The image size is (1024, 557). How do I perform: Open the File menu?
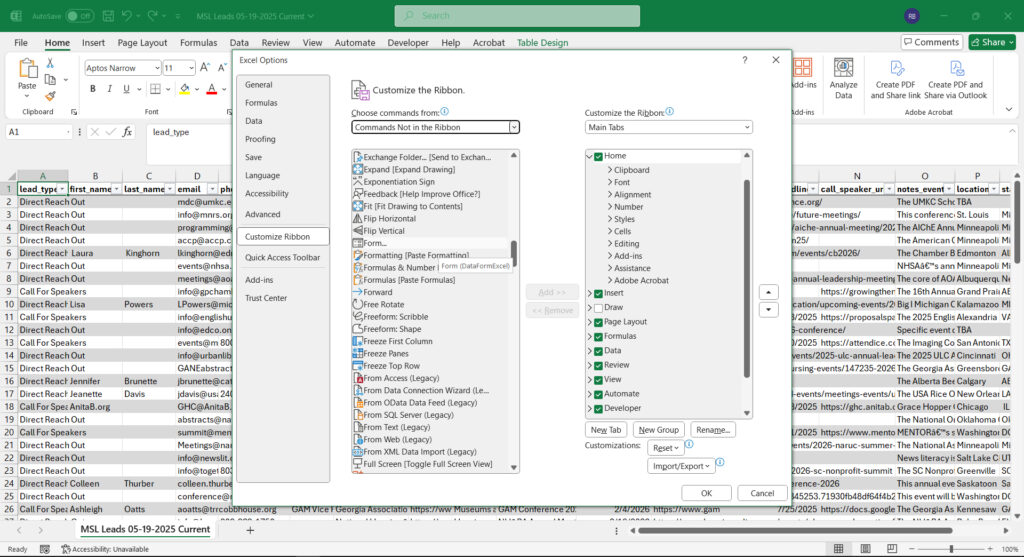[x=21, y=42]
